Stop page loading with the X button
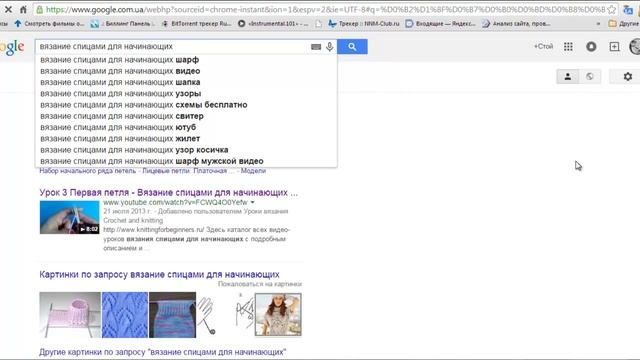640x360 pixels. (8, 9)
